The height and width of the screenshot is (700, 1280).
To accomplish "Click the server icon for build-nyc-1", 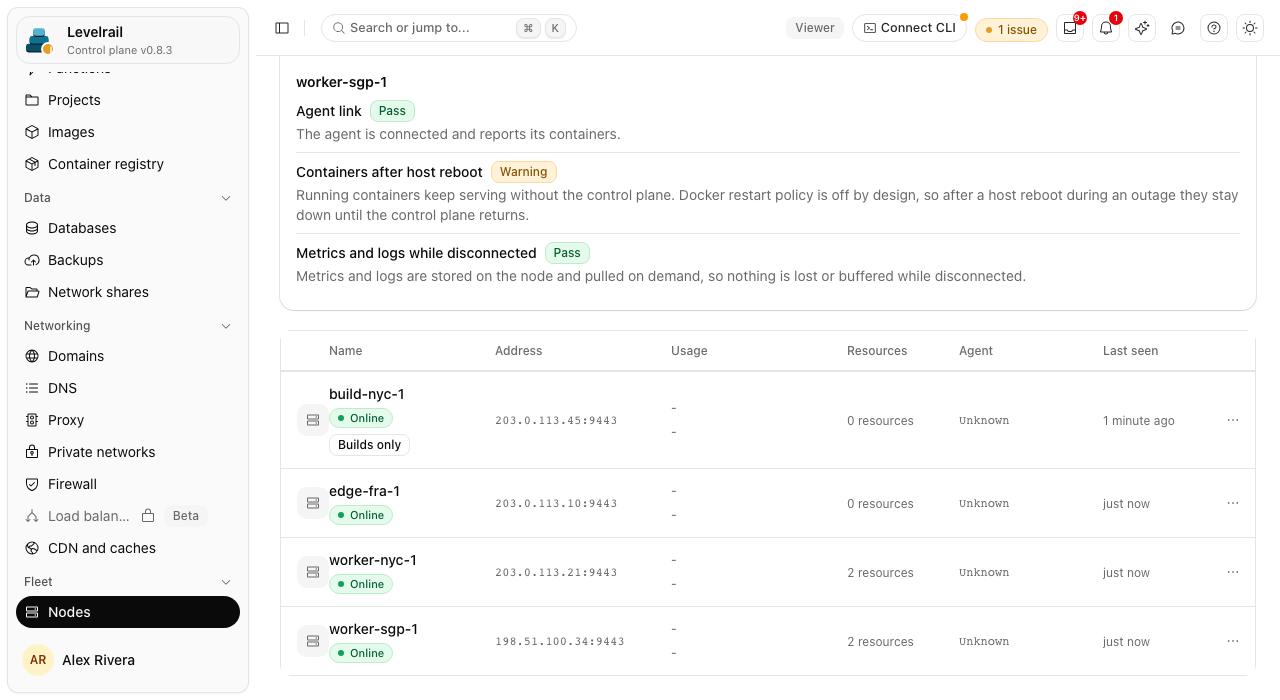I will (x=312, y=420).
